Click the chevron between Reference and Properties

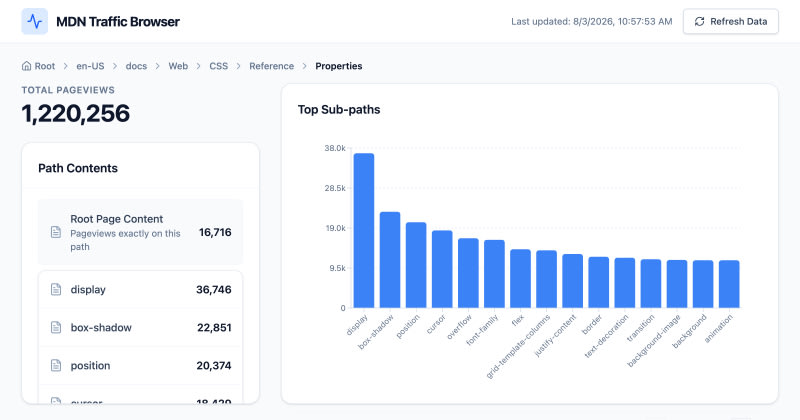tap(305, 66)
